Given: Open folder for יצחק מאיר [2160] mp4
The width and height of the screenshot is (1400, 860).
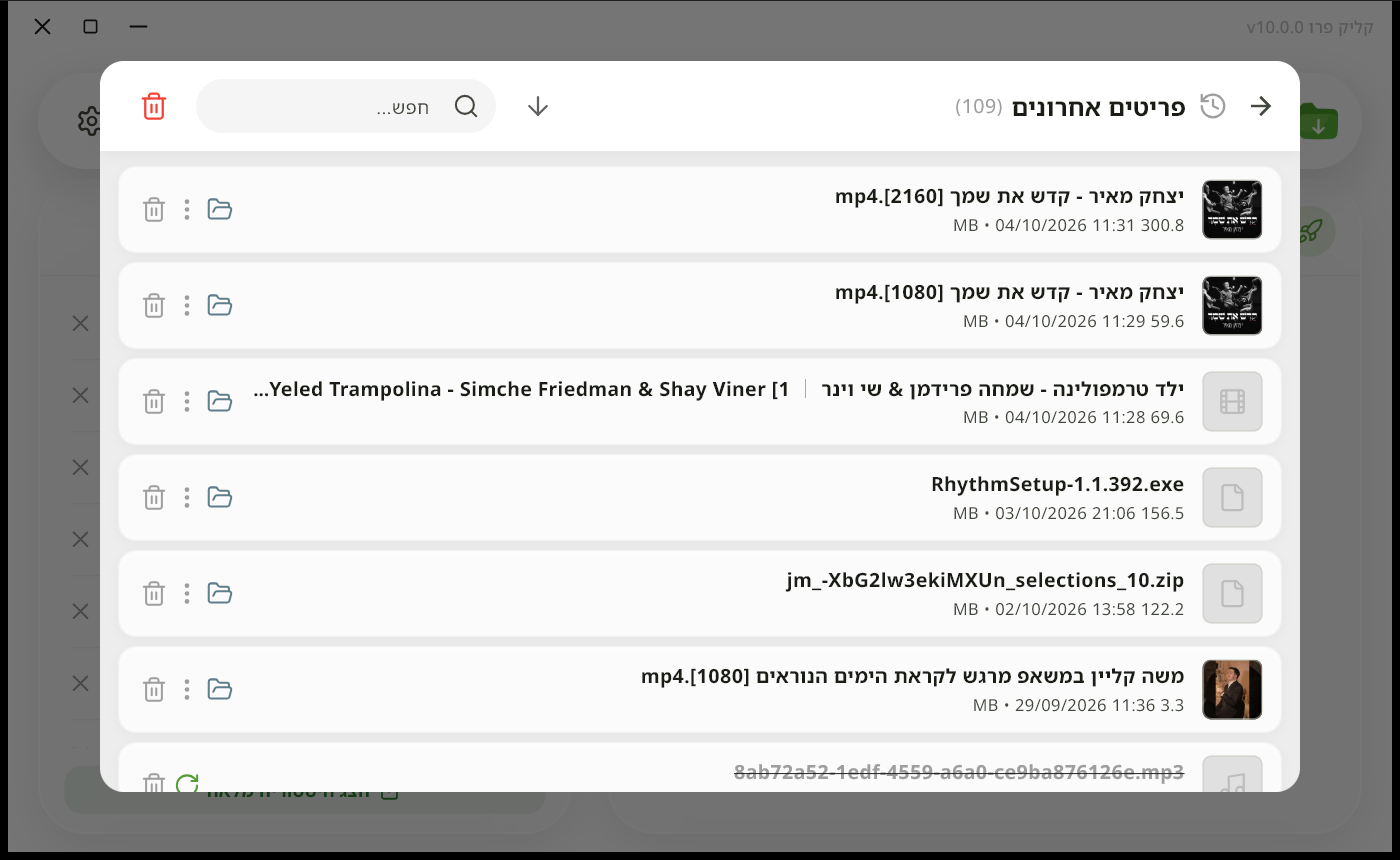Looking at the screenshot, I should 220,209.
